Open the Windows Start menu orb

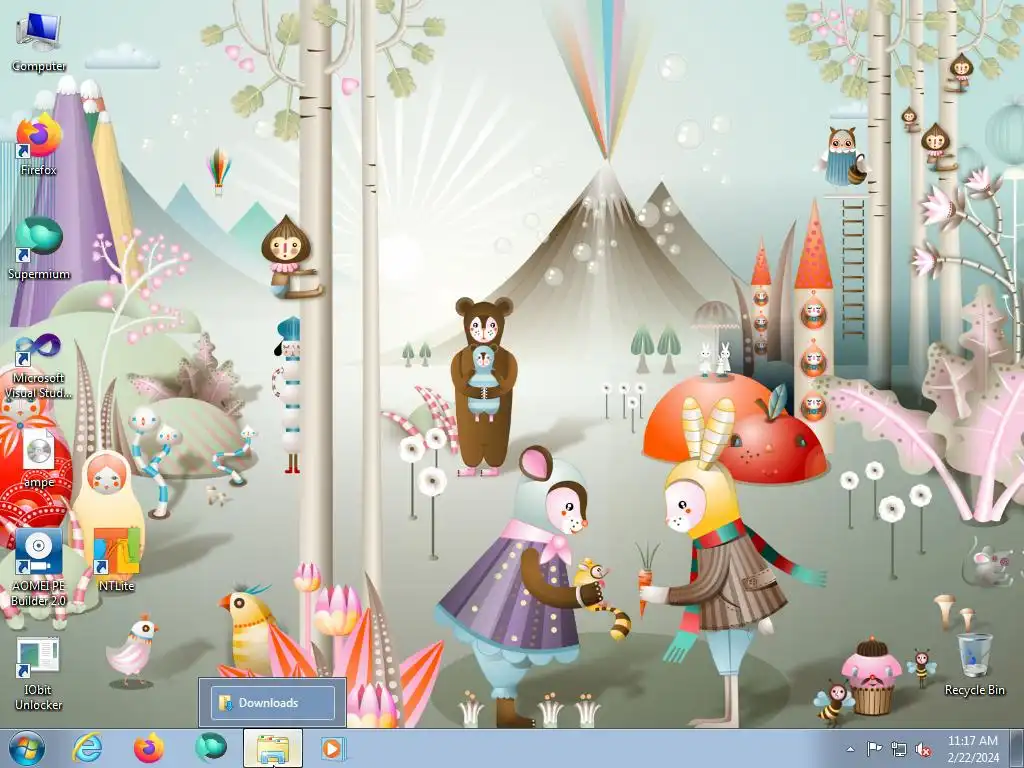tap(26, 748)
